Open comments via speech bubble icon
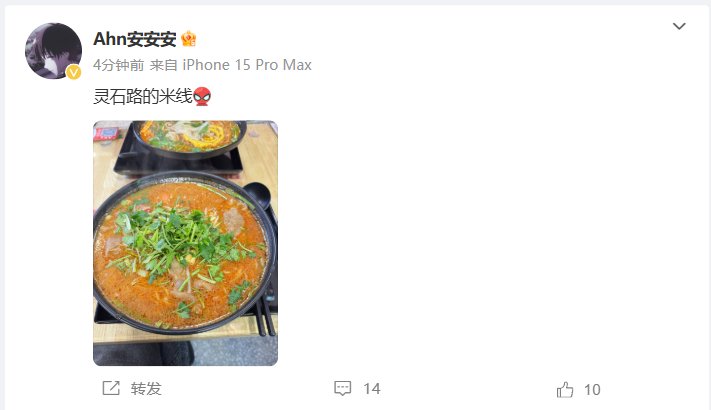Screen dimensions: 711x410 pyautogui.click(x=342, y=389)
